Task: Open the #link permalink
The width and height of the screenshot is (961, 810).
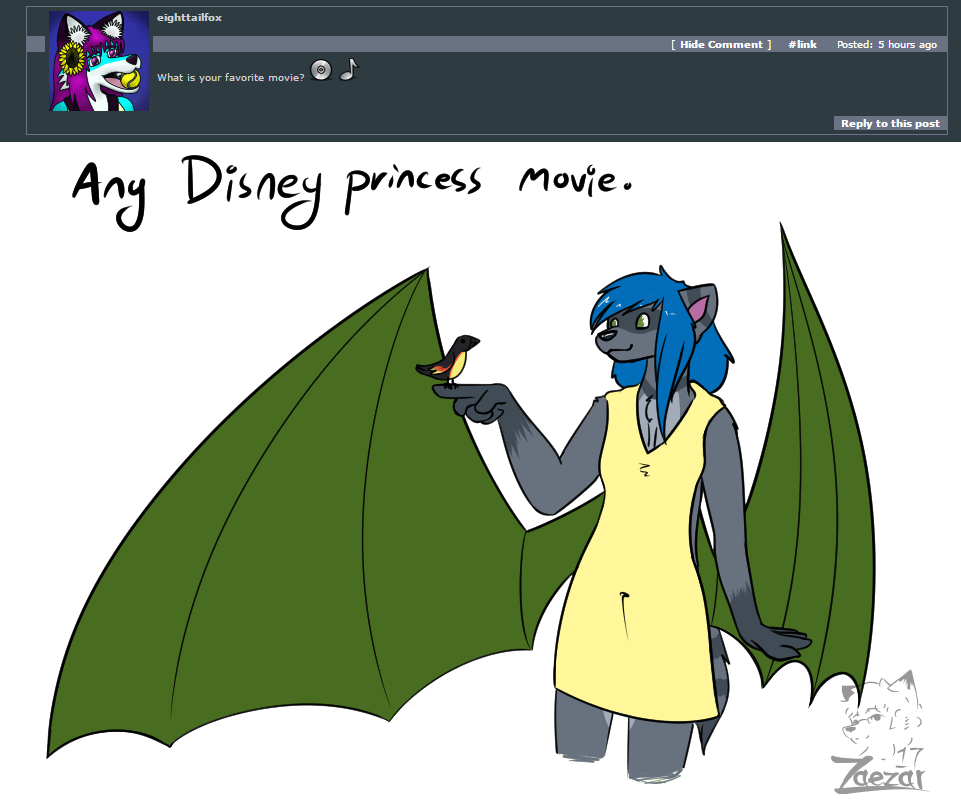Action: (x=802, y=45)
